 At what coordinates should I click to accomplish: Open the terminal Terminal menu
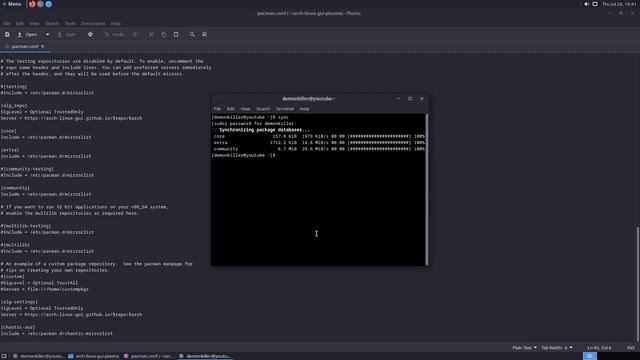284,109
